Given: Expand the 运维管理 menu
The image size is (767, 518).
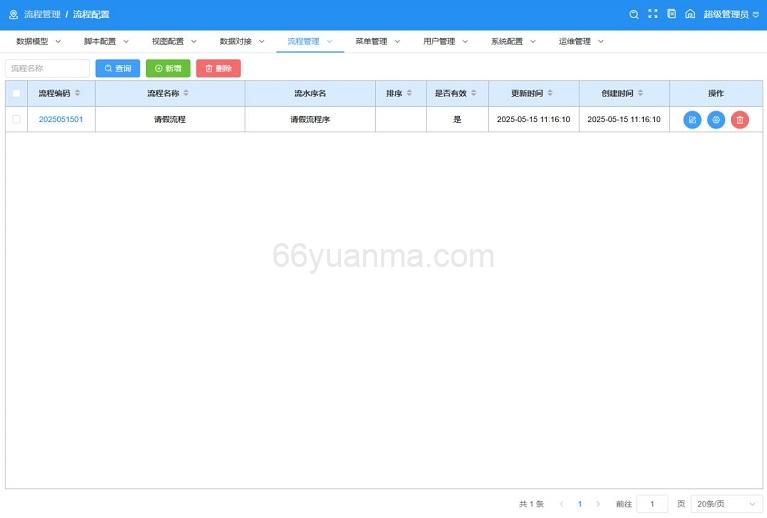Looking at the screenshot, I should click(x=581, y=42).
